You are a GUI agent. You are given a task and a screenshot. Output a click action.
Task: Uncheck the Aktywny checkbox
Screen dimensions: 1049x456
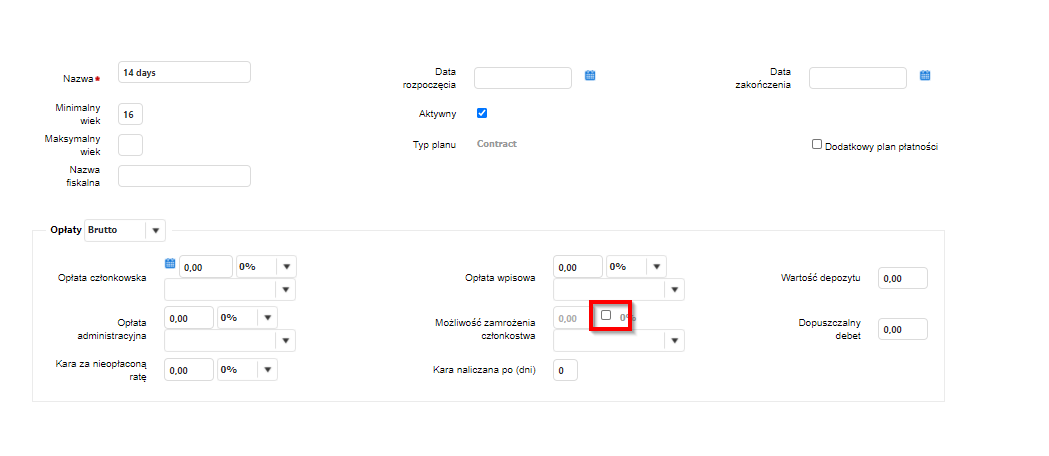482,113
